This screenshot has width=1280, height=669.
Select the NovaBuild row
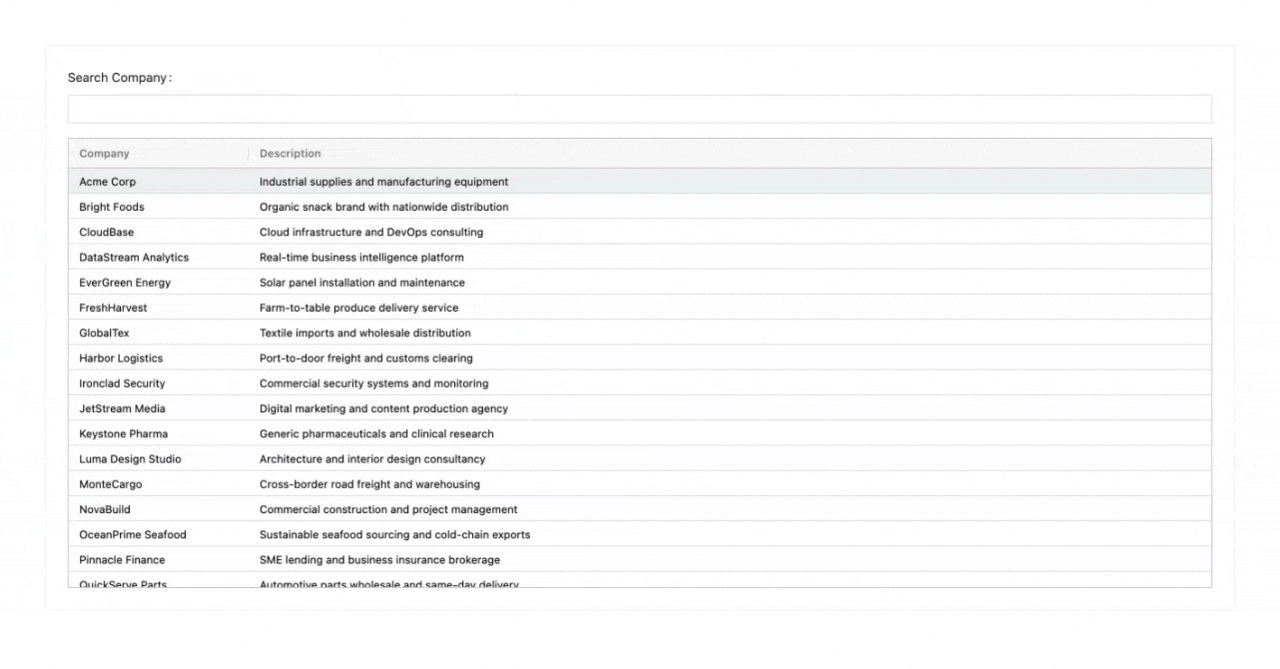105,509
